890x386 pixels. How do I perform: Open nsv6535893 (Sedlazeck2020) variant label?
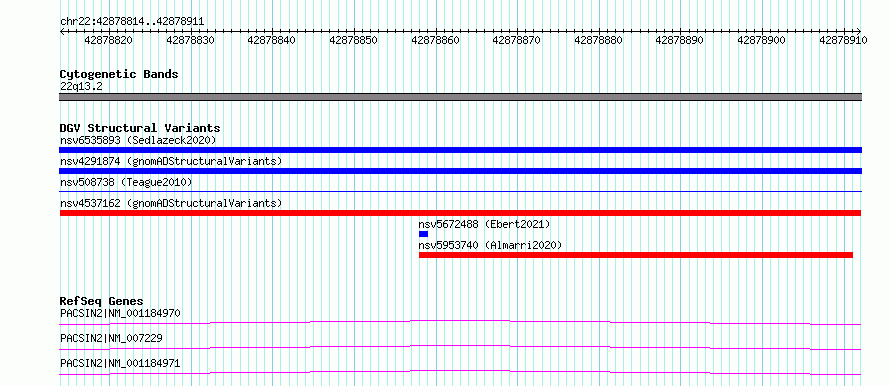click(138, 140)
